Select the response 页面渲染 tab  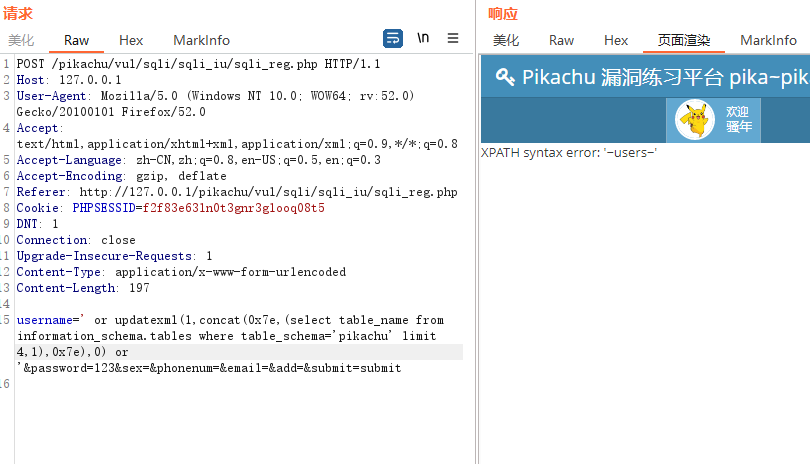pyautogui.click(x=684, y=40)
